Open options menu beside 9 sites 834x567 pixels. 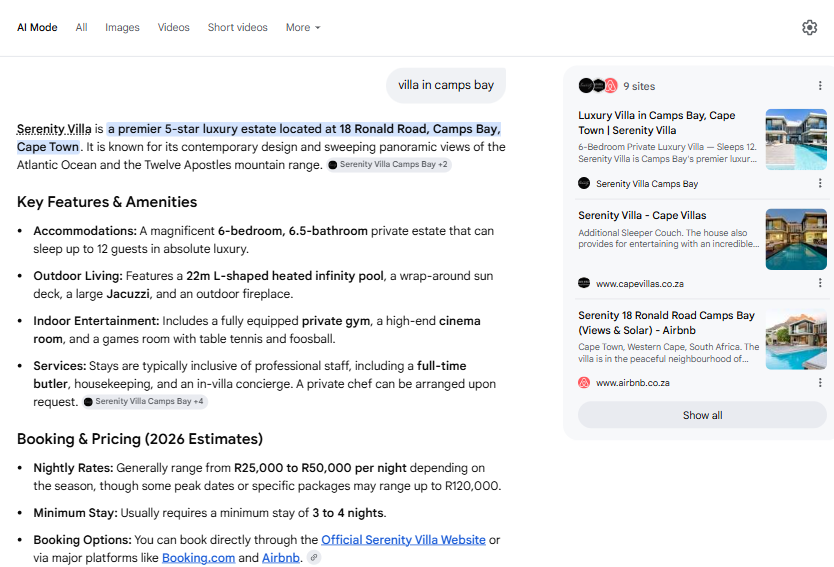click(820, 86)
